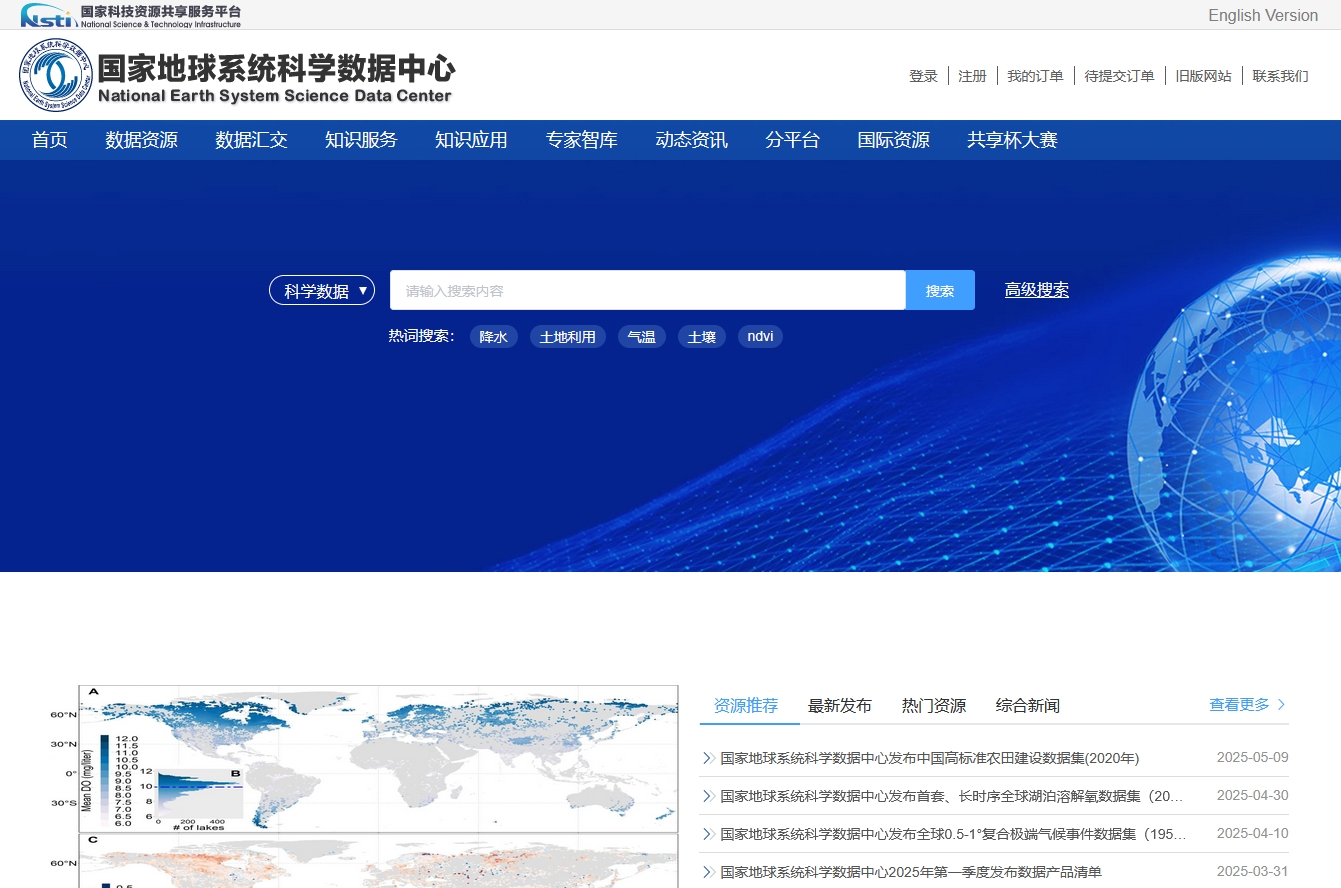Screen dimensions: 1341x888
Task: Select hot search term 降水
Action: coord(494,337)
